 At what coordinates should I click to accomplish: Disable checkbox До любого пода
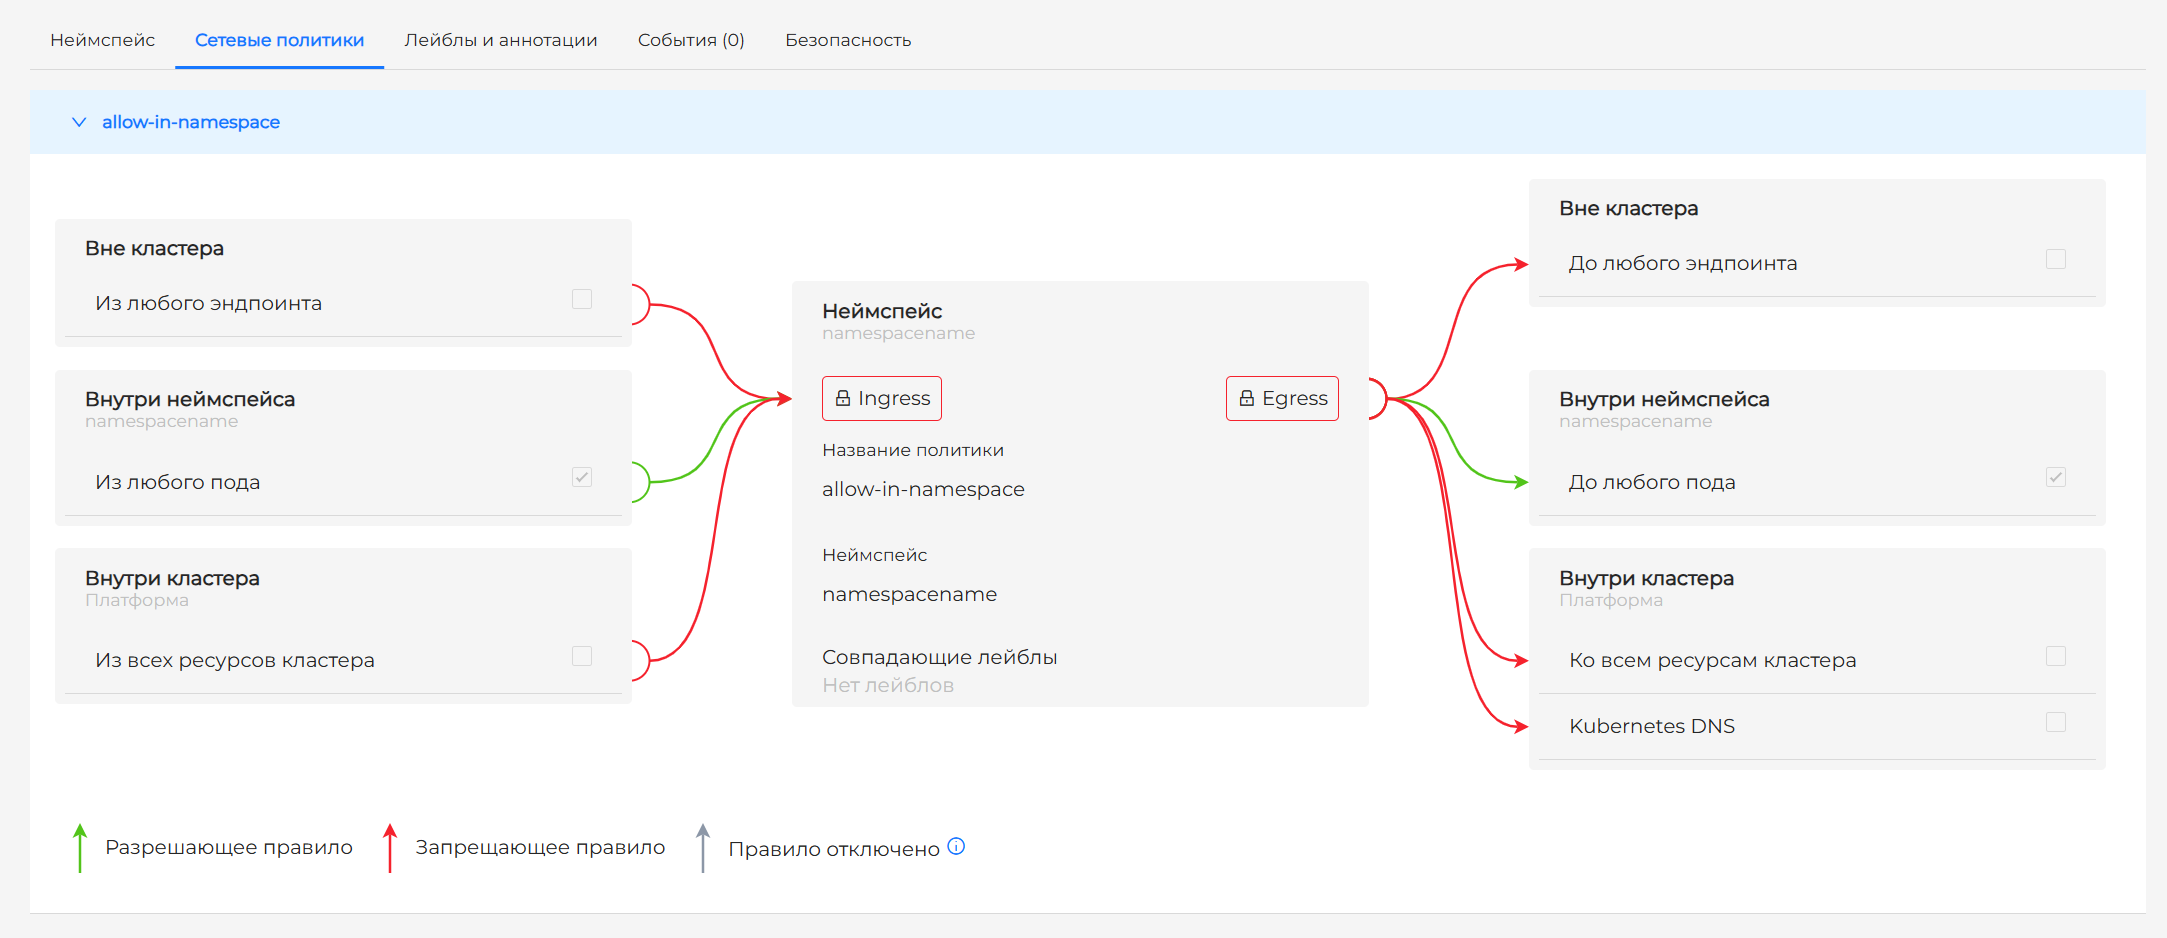[x=2056, y=477]
